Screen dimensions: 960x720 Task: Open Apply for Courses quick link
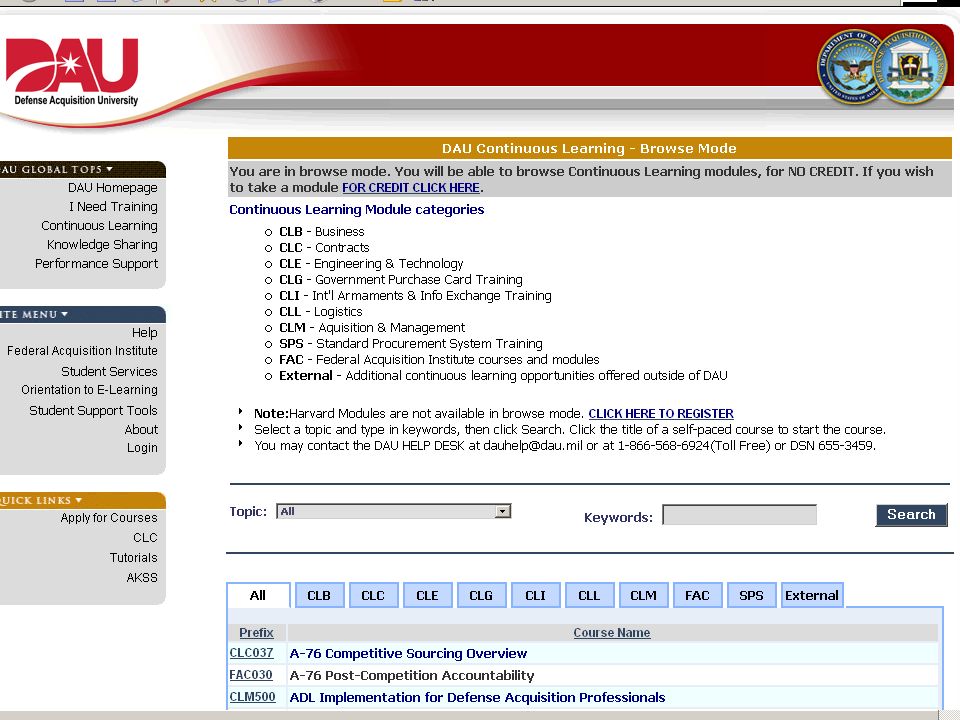pos(109,518)
